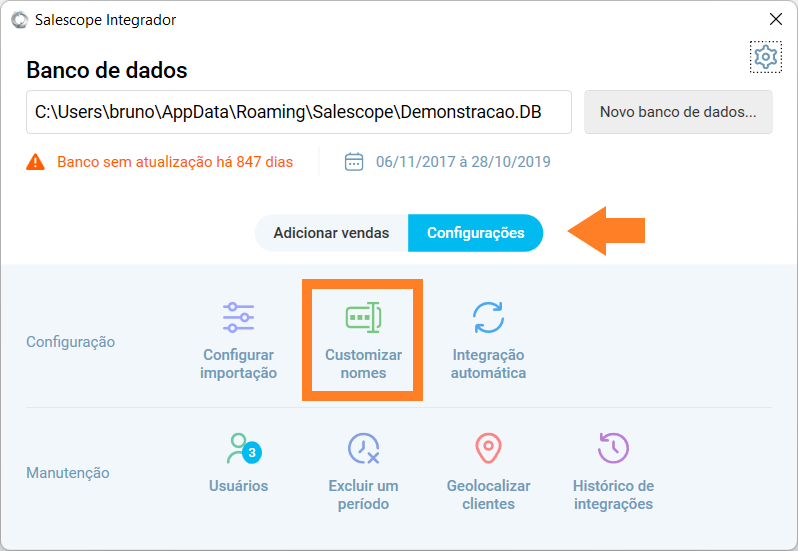Click the 'Usuários' label
The height and width of the screenshot is (551, 798).
coord(238,486)
